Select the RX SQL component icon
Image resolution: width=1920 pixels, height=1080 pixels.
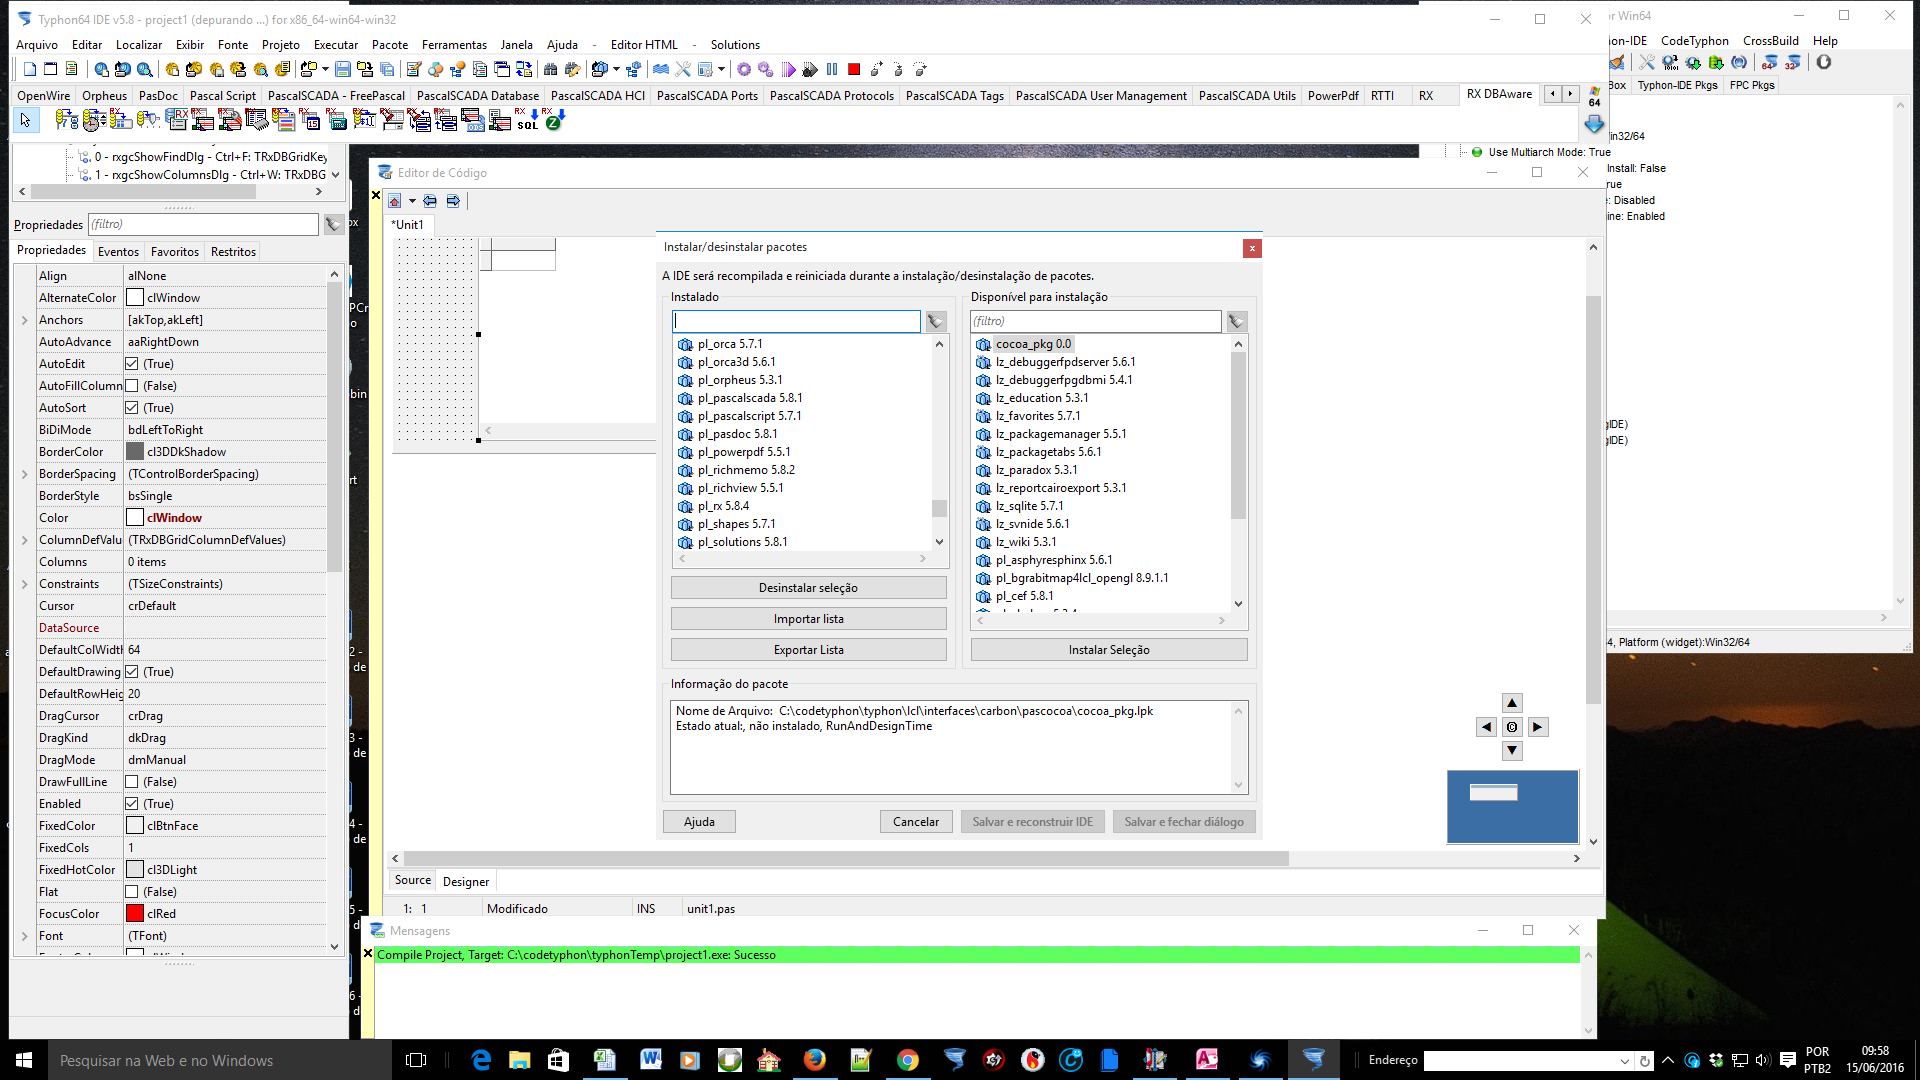point(527,120)
